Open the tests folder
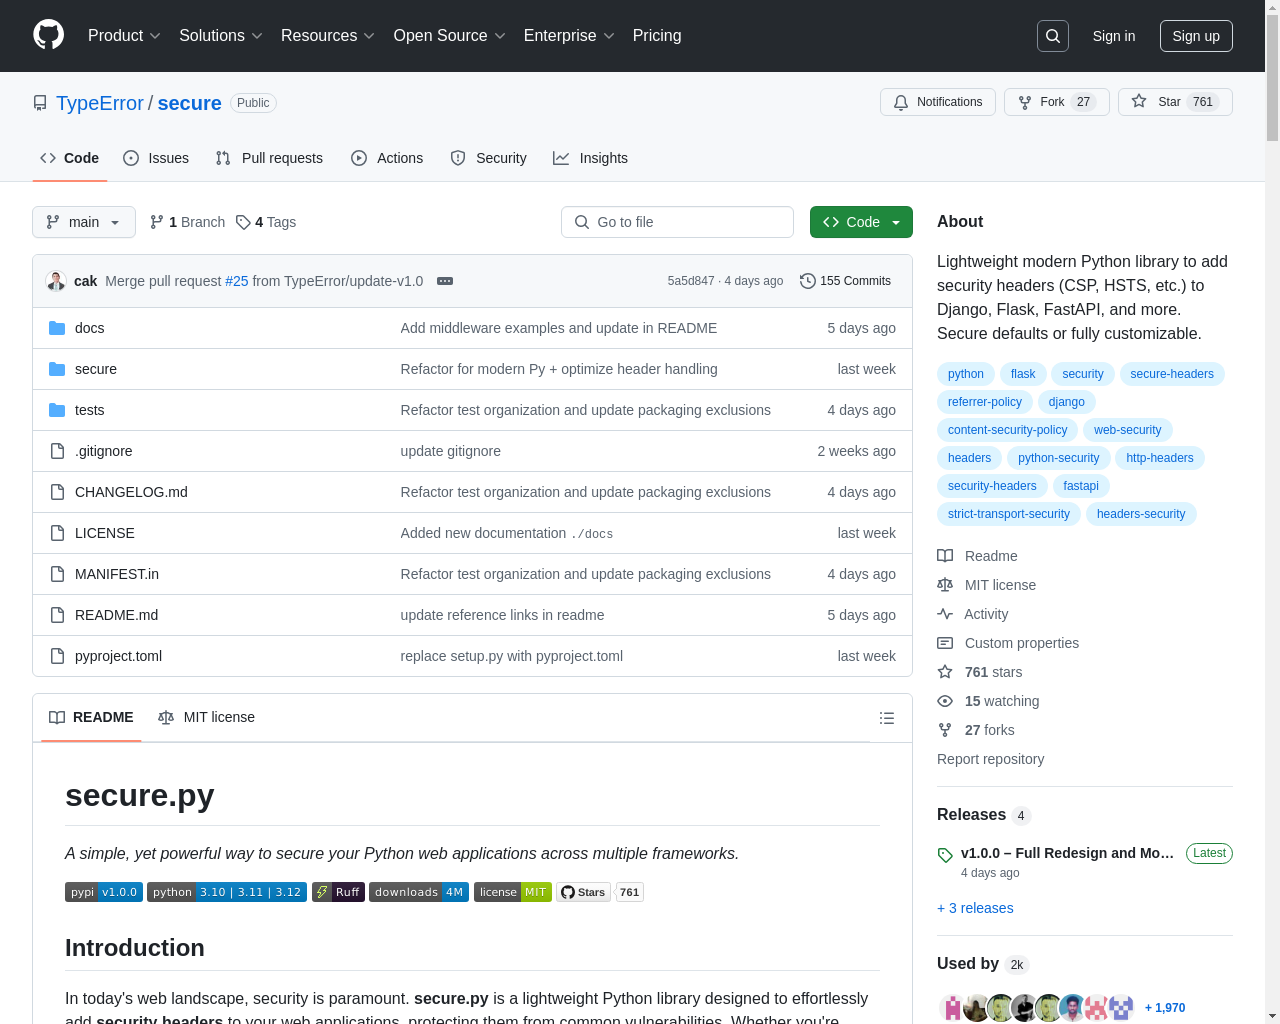 click(x=89, y=410)
